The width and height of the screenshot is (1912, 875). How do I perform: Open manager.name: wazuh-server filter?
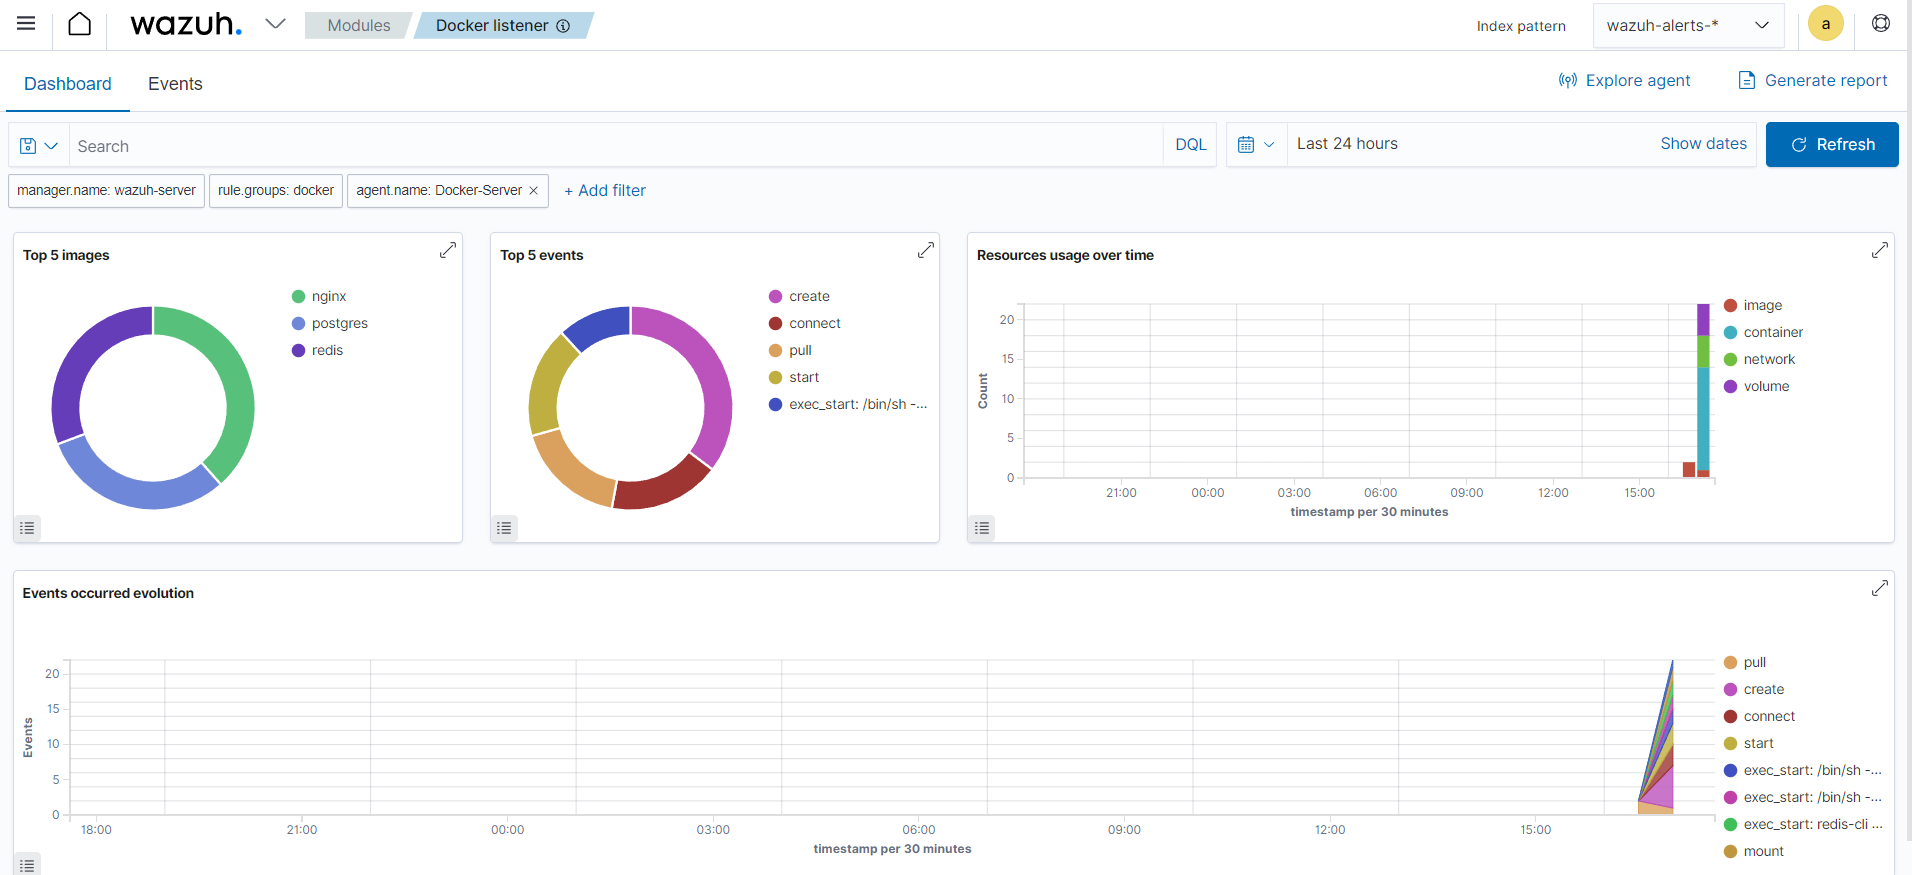106,191
